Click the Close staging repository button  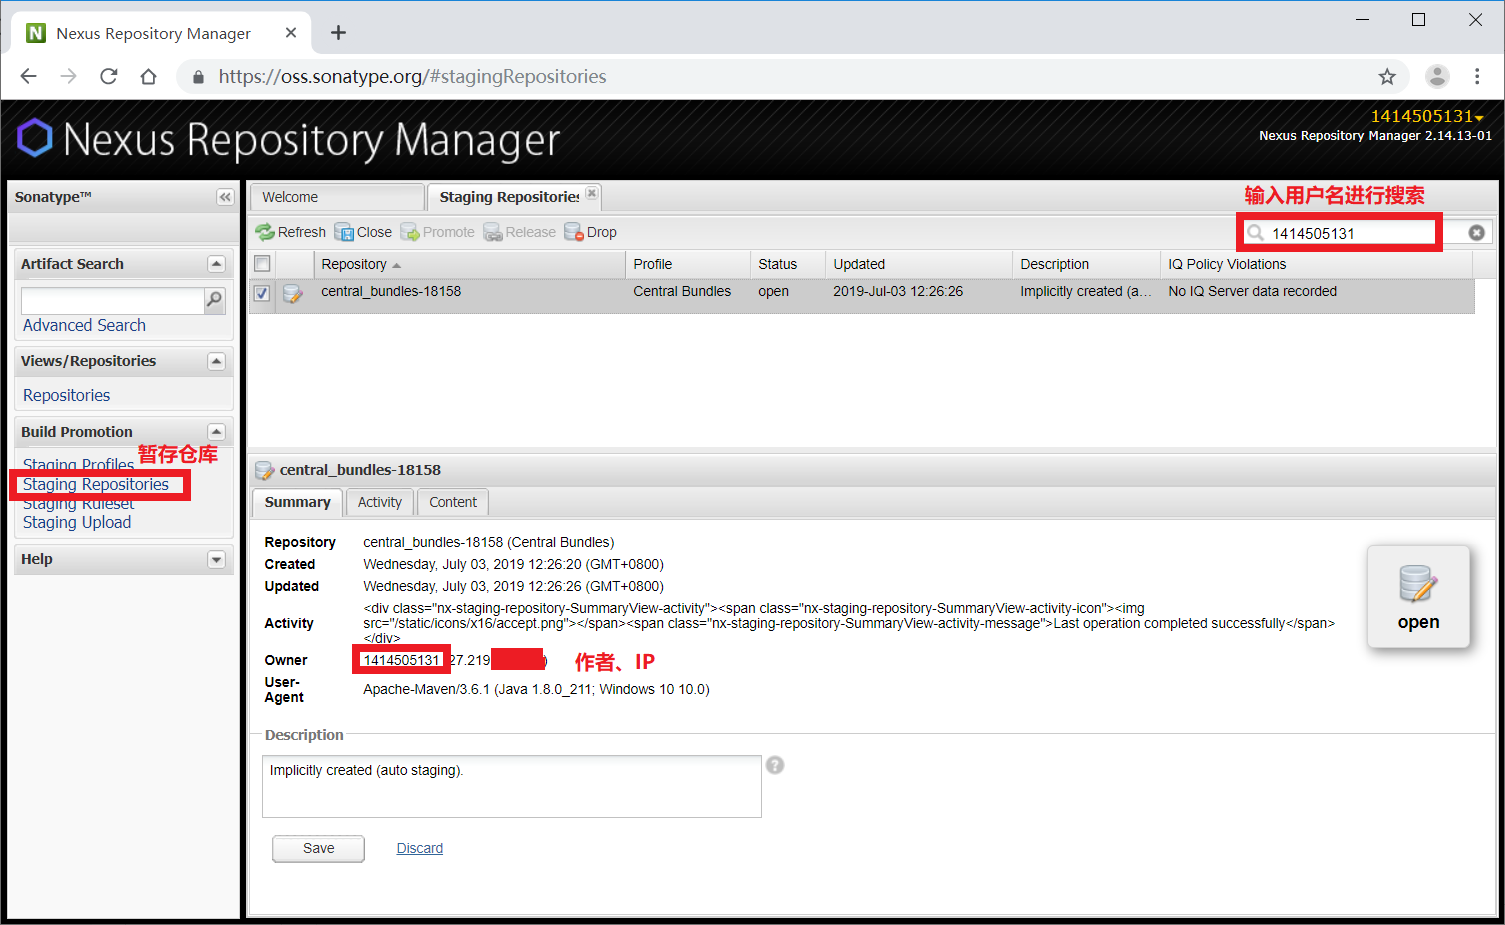click(363, 232)
